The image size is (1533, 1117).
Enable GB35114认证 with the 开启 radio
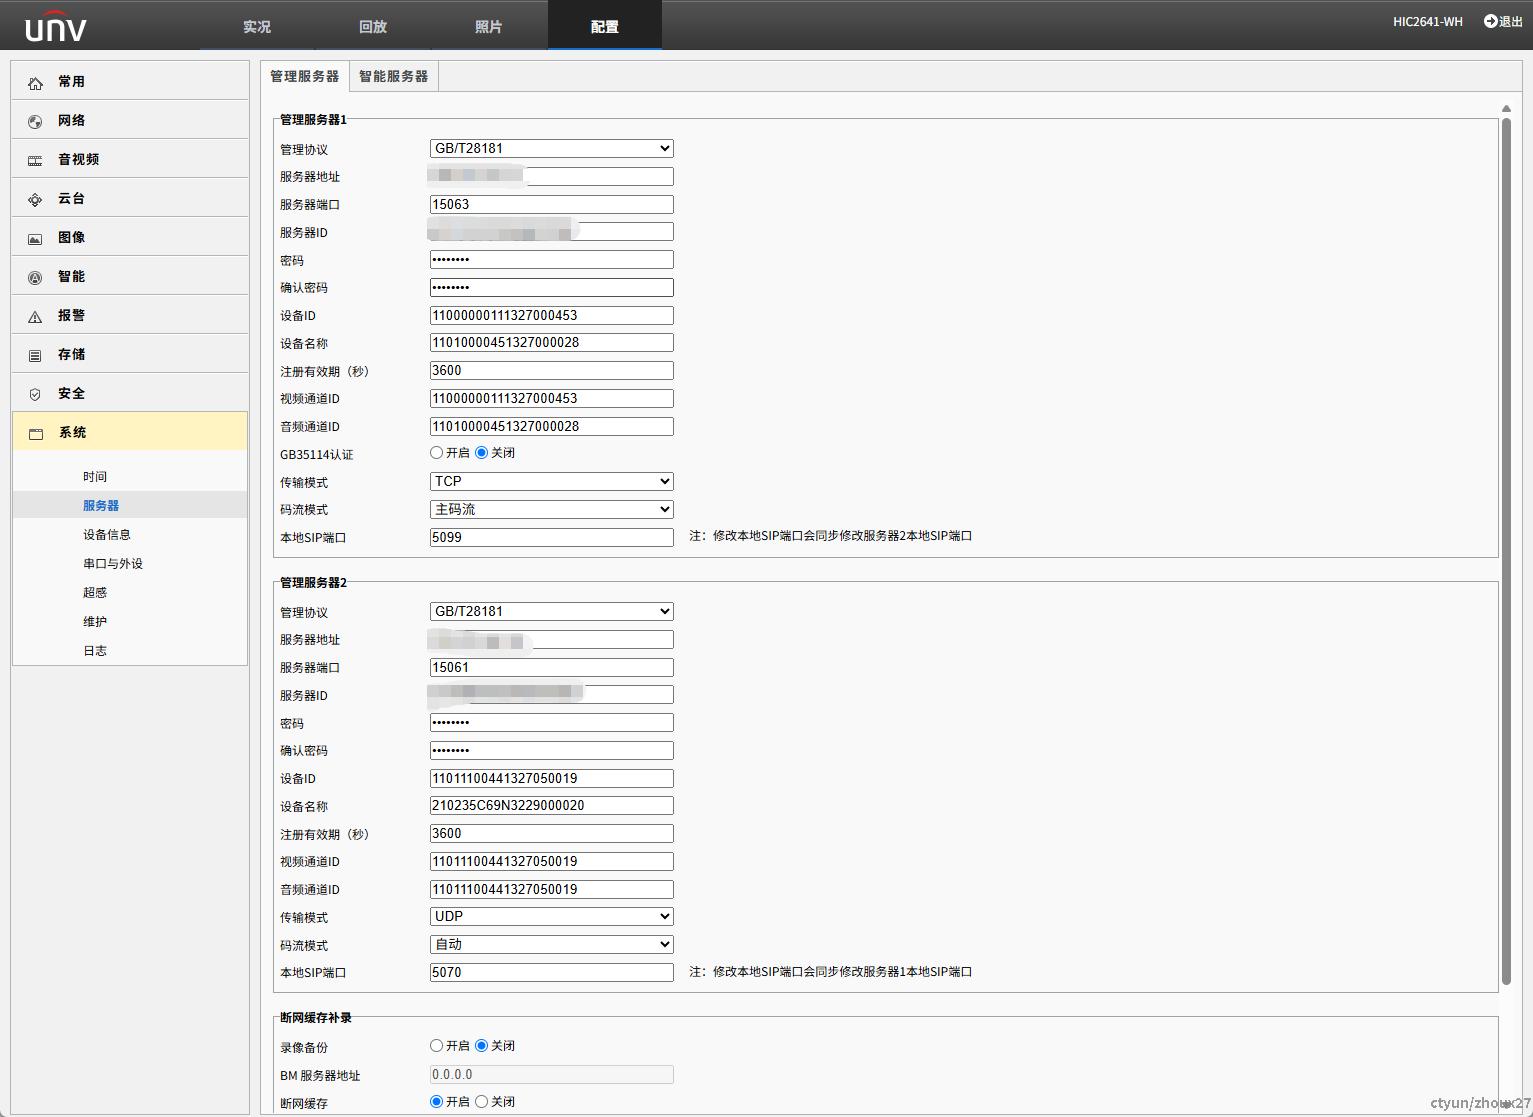point(437,453)
